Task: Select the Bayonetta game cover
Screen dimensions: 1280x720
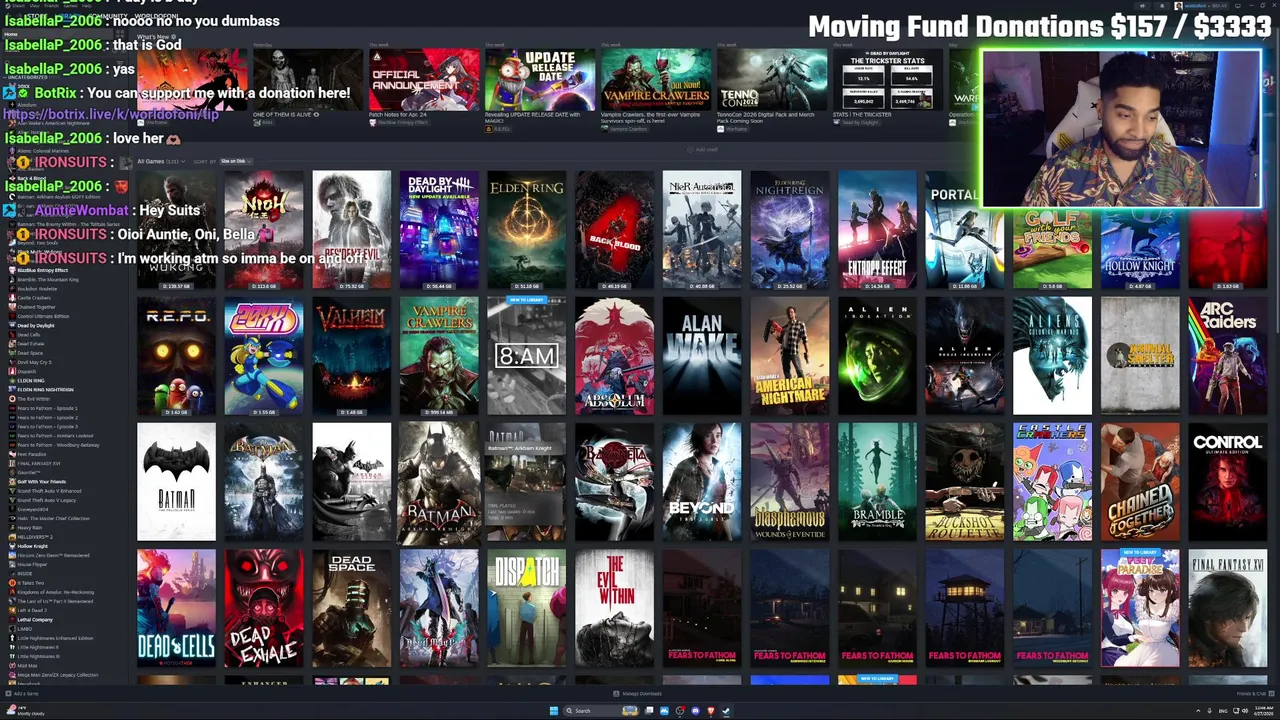Action: pos(615,482)
